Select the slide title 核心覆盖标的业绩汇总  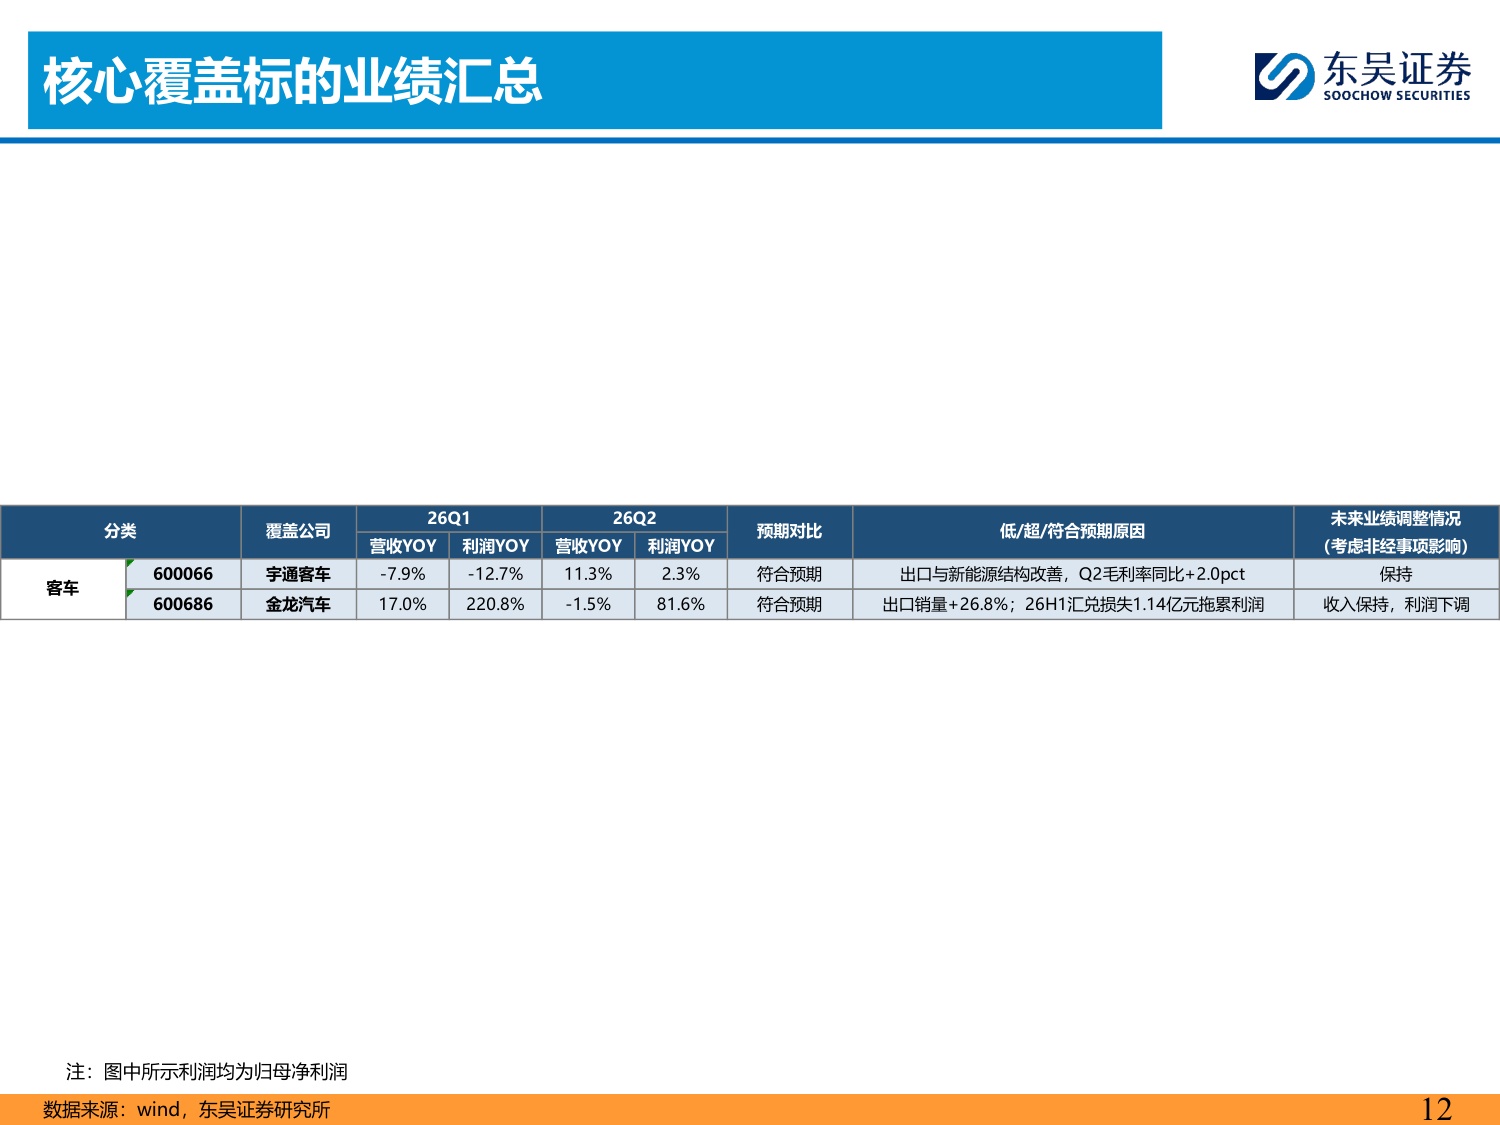coord(292,81)
